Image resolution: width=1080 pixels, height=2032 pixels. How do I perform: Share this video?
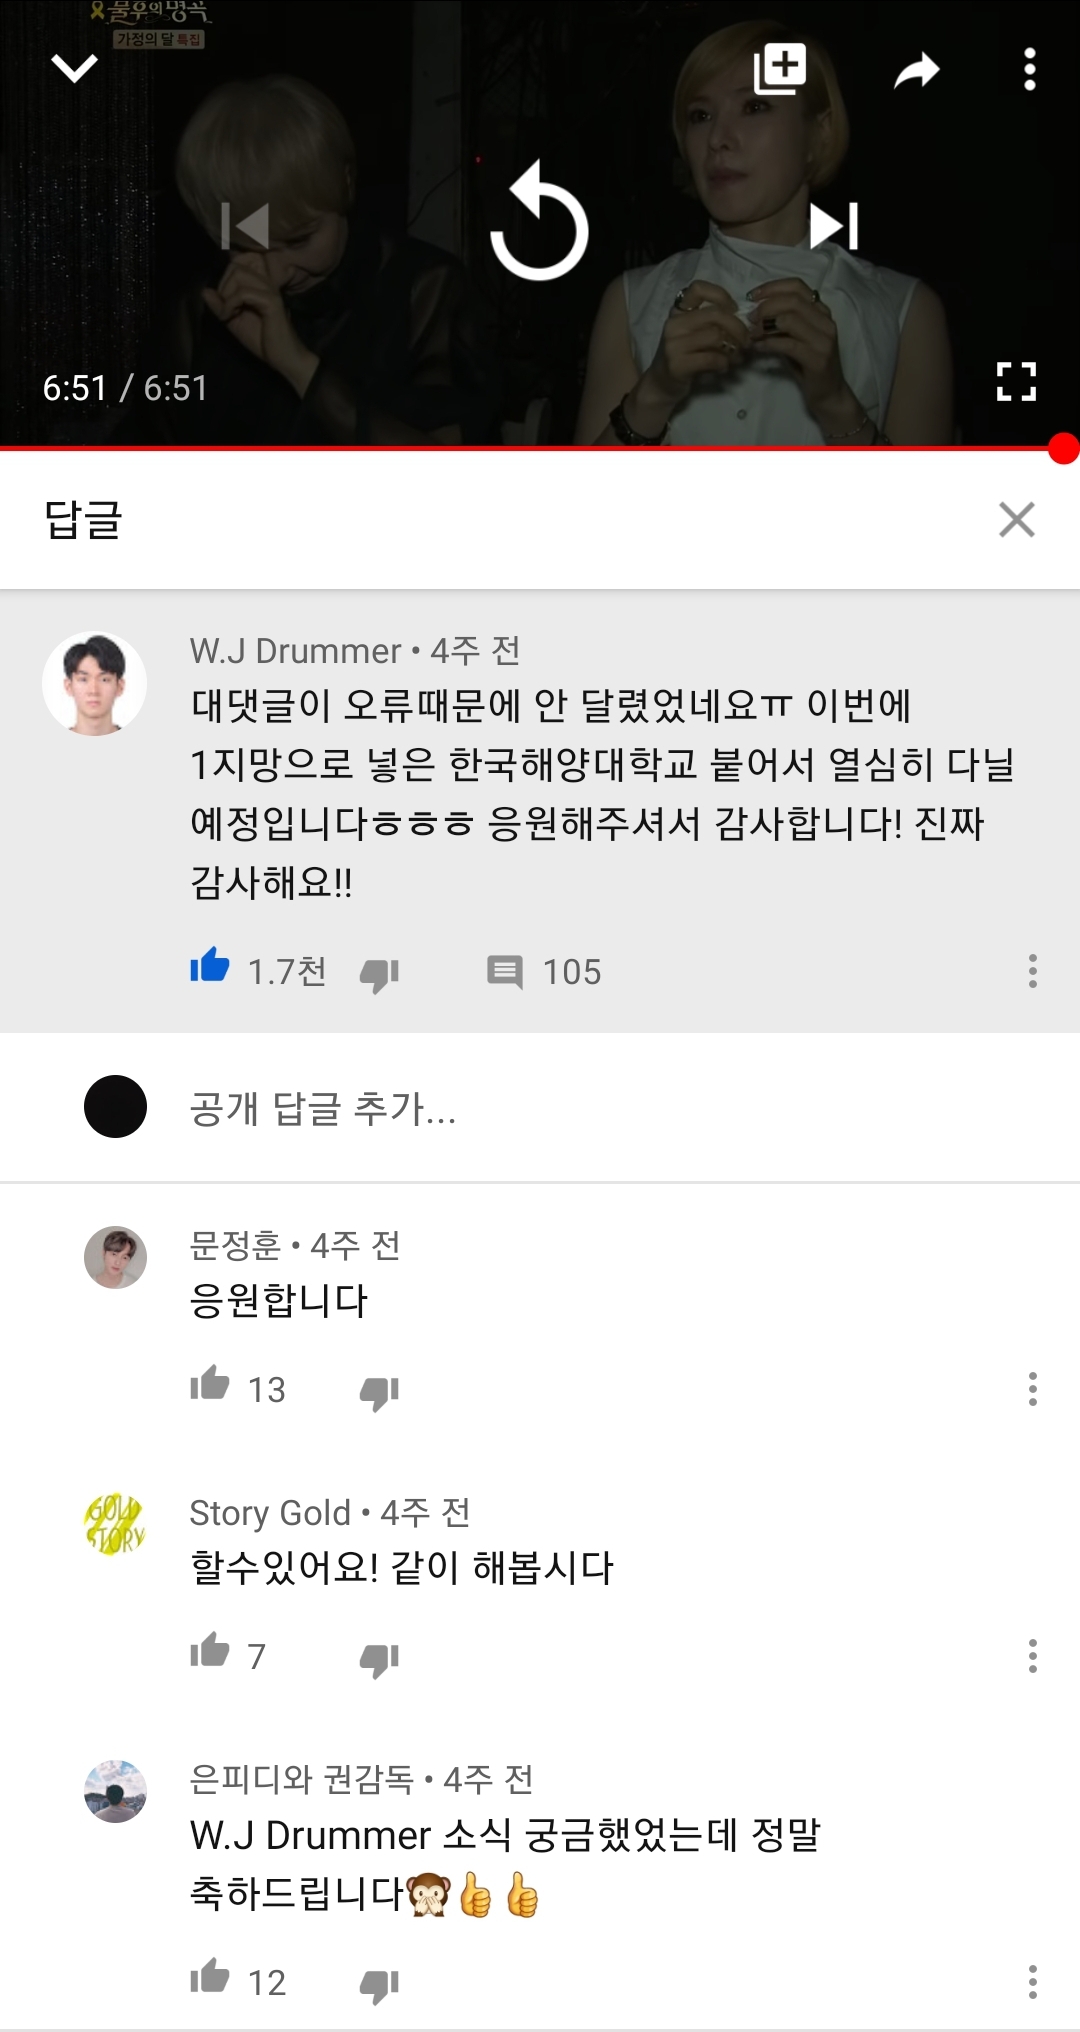[x=916, y=70]
